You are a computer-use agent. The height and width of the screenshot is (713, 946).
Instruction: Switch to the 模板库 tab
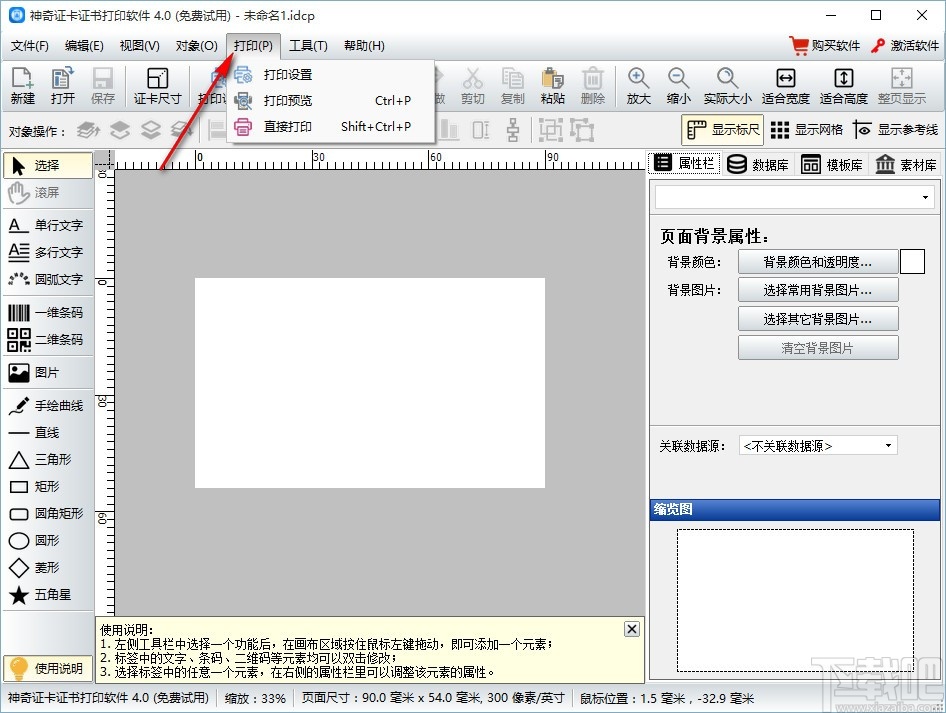(832, 164)
